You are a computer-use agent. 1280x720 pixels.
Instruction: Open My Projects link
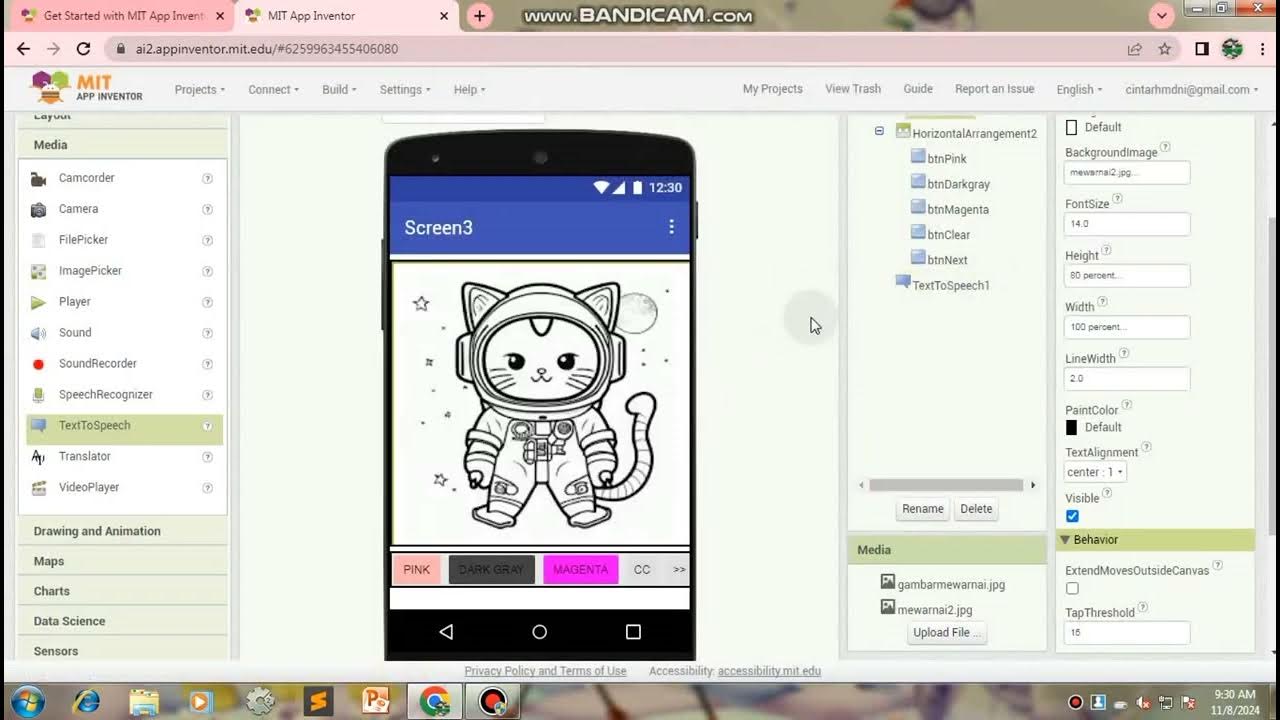[772, 89]
